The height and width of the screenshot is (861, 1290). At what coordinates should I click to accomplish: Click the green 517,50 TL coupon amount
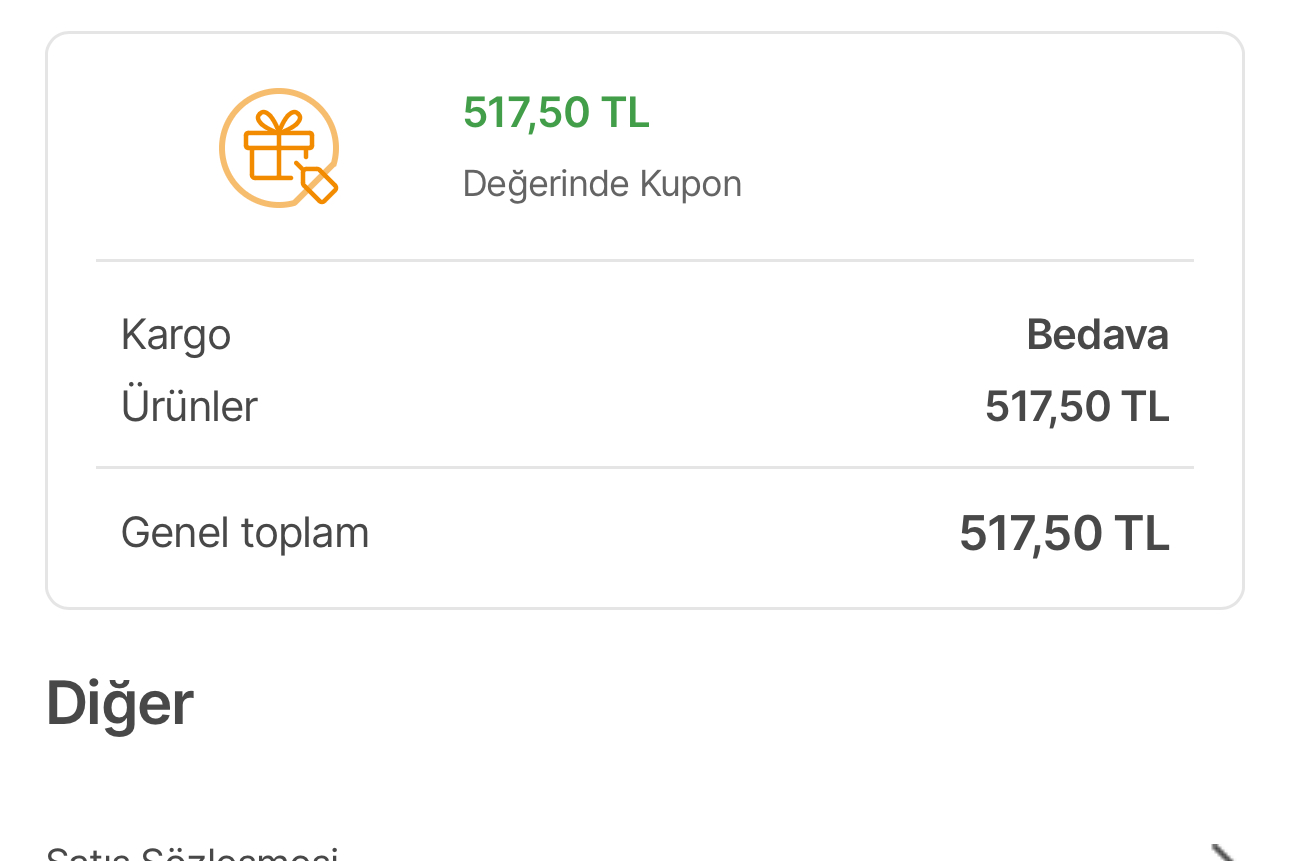click(x=556, y=112)
